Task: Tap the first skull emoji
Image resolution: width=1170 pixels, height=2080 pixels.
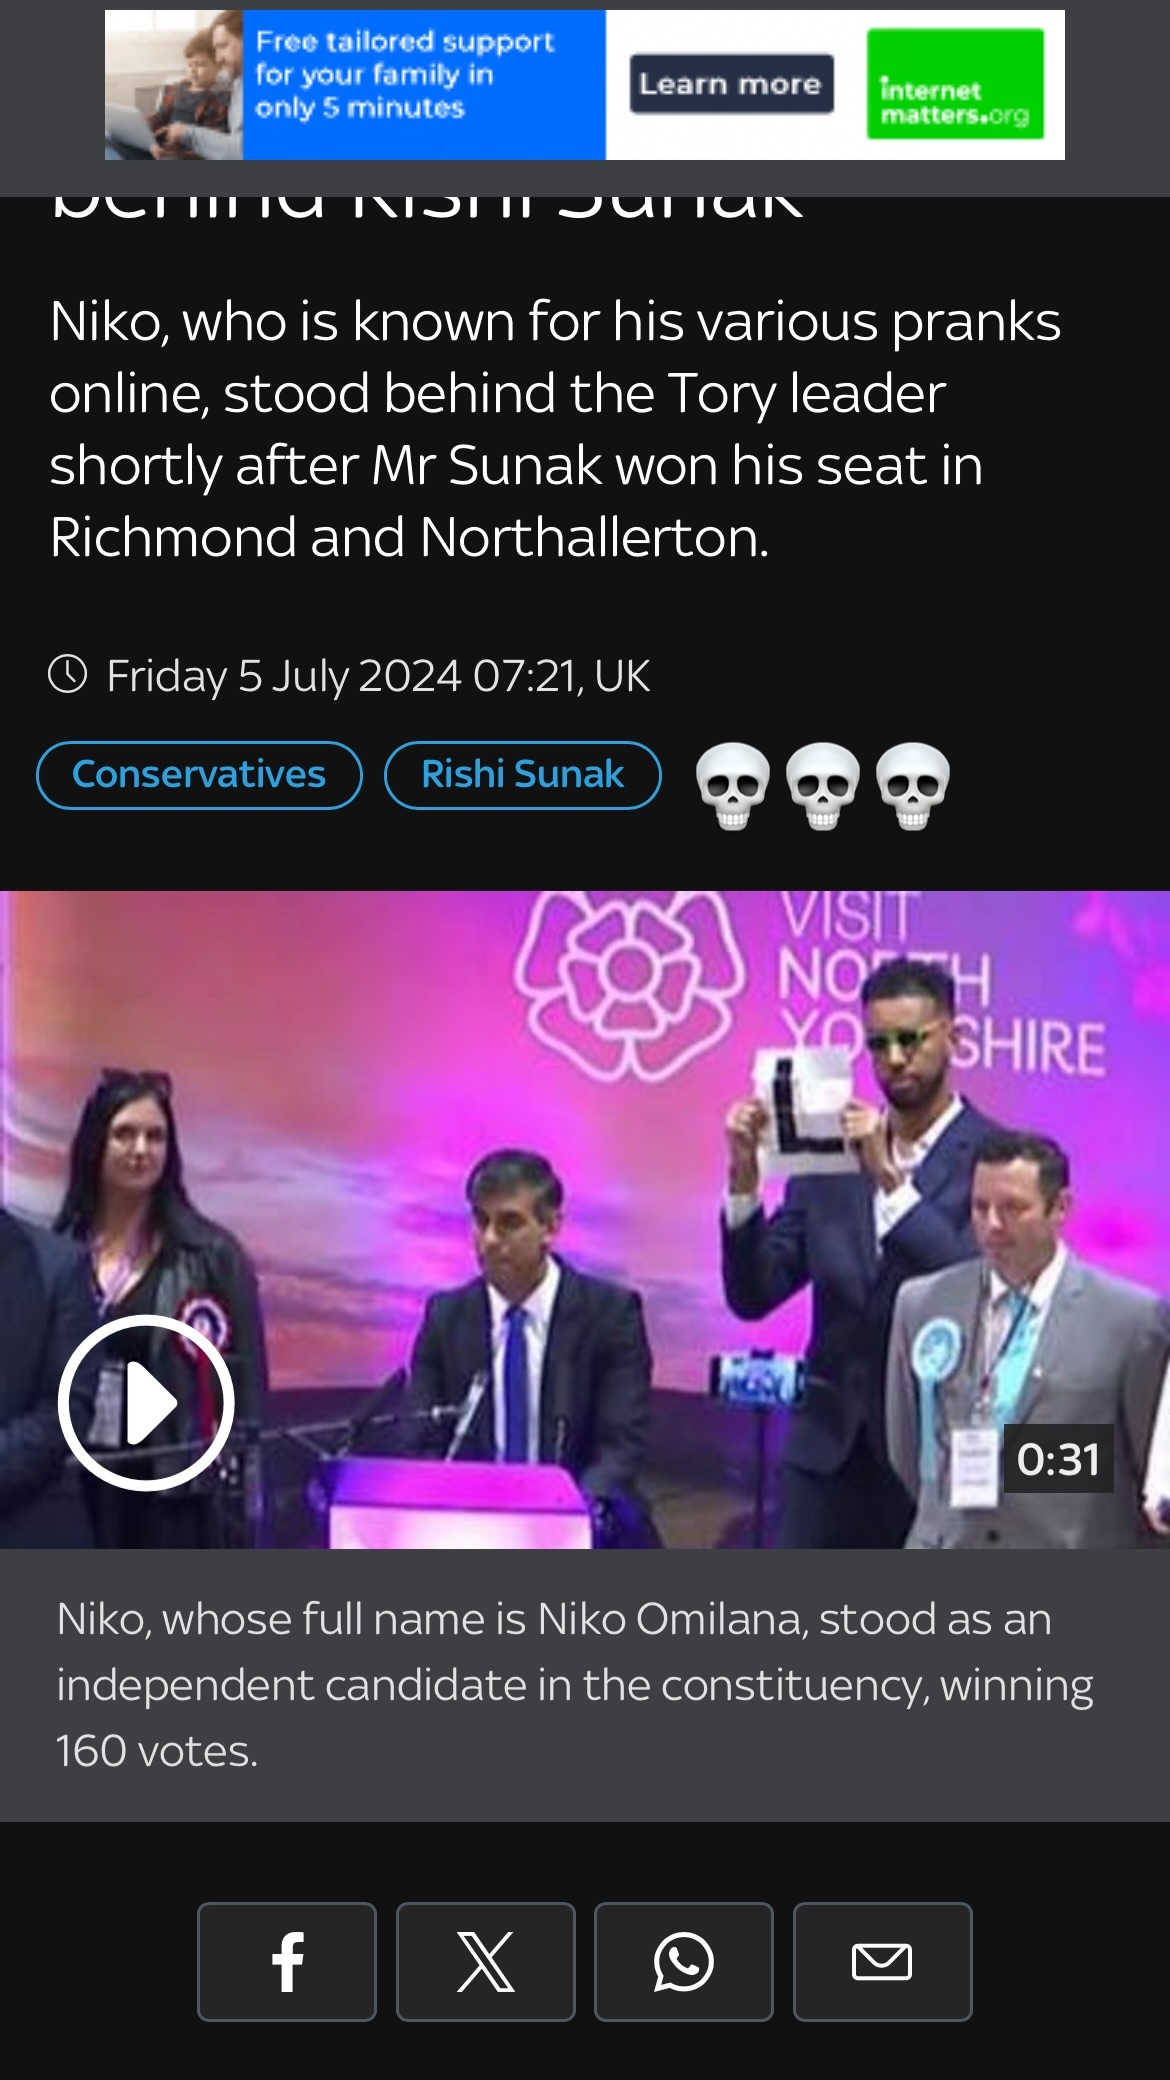Action: 732,786
